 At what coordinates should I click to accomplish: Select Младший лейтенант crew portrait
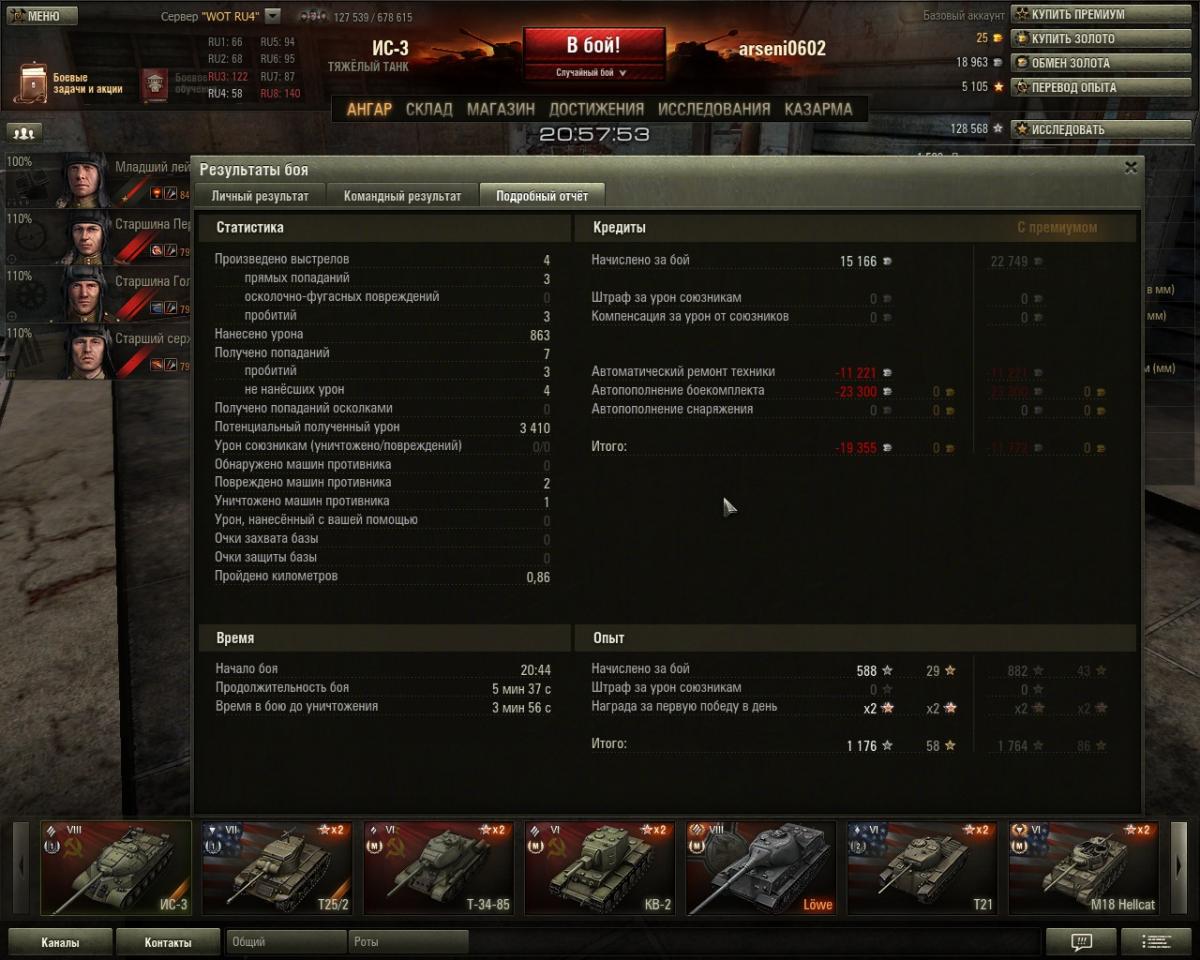click(86, 180)
